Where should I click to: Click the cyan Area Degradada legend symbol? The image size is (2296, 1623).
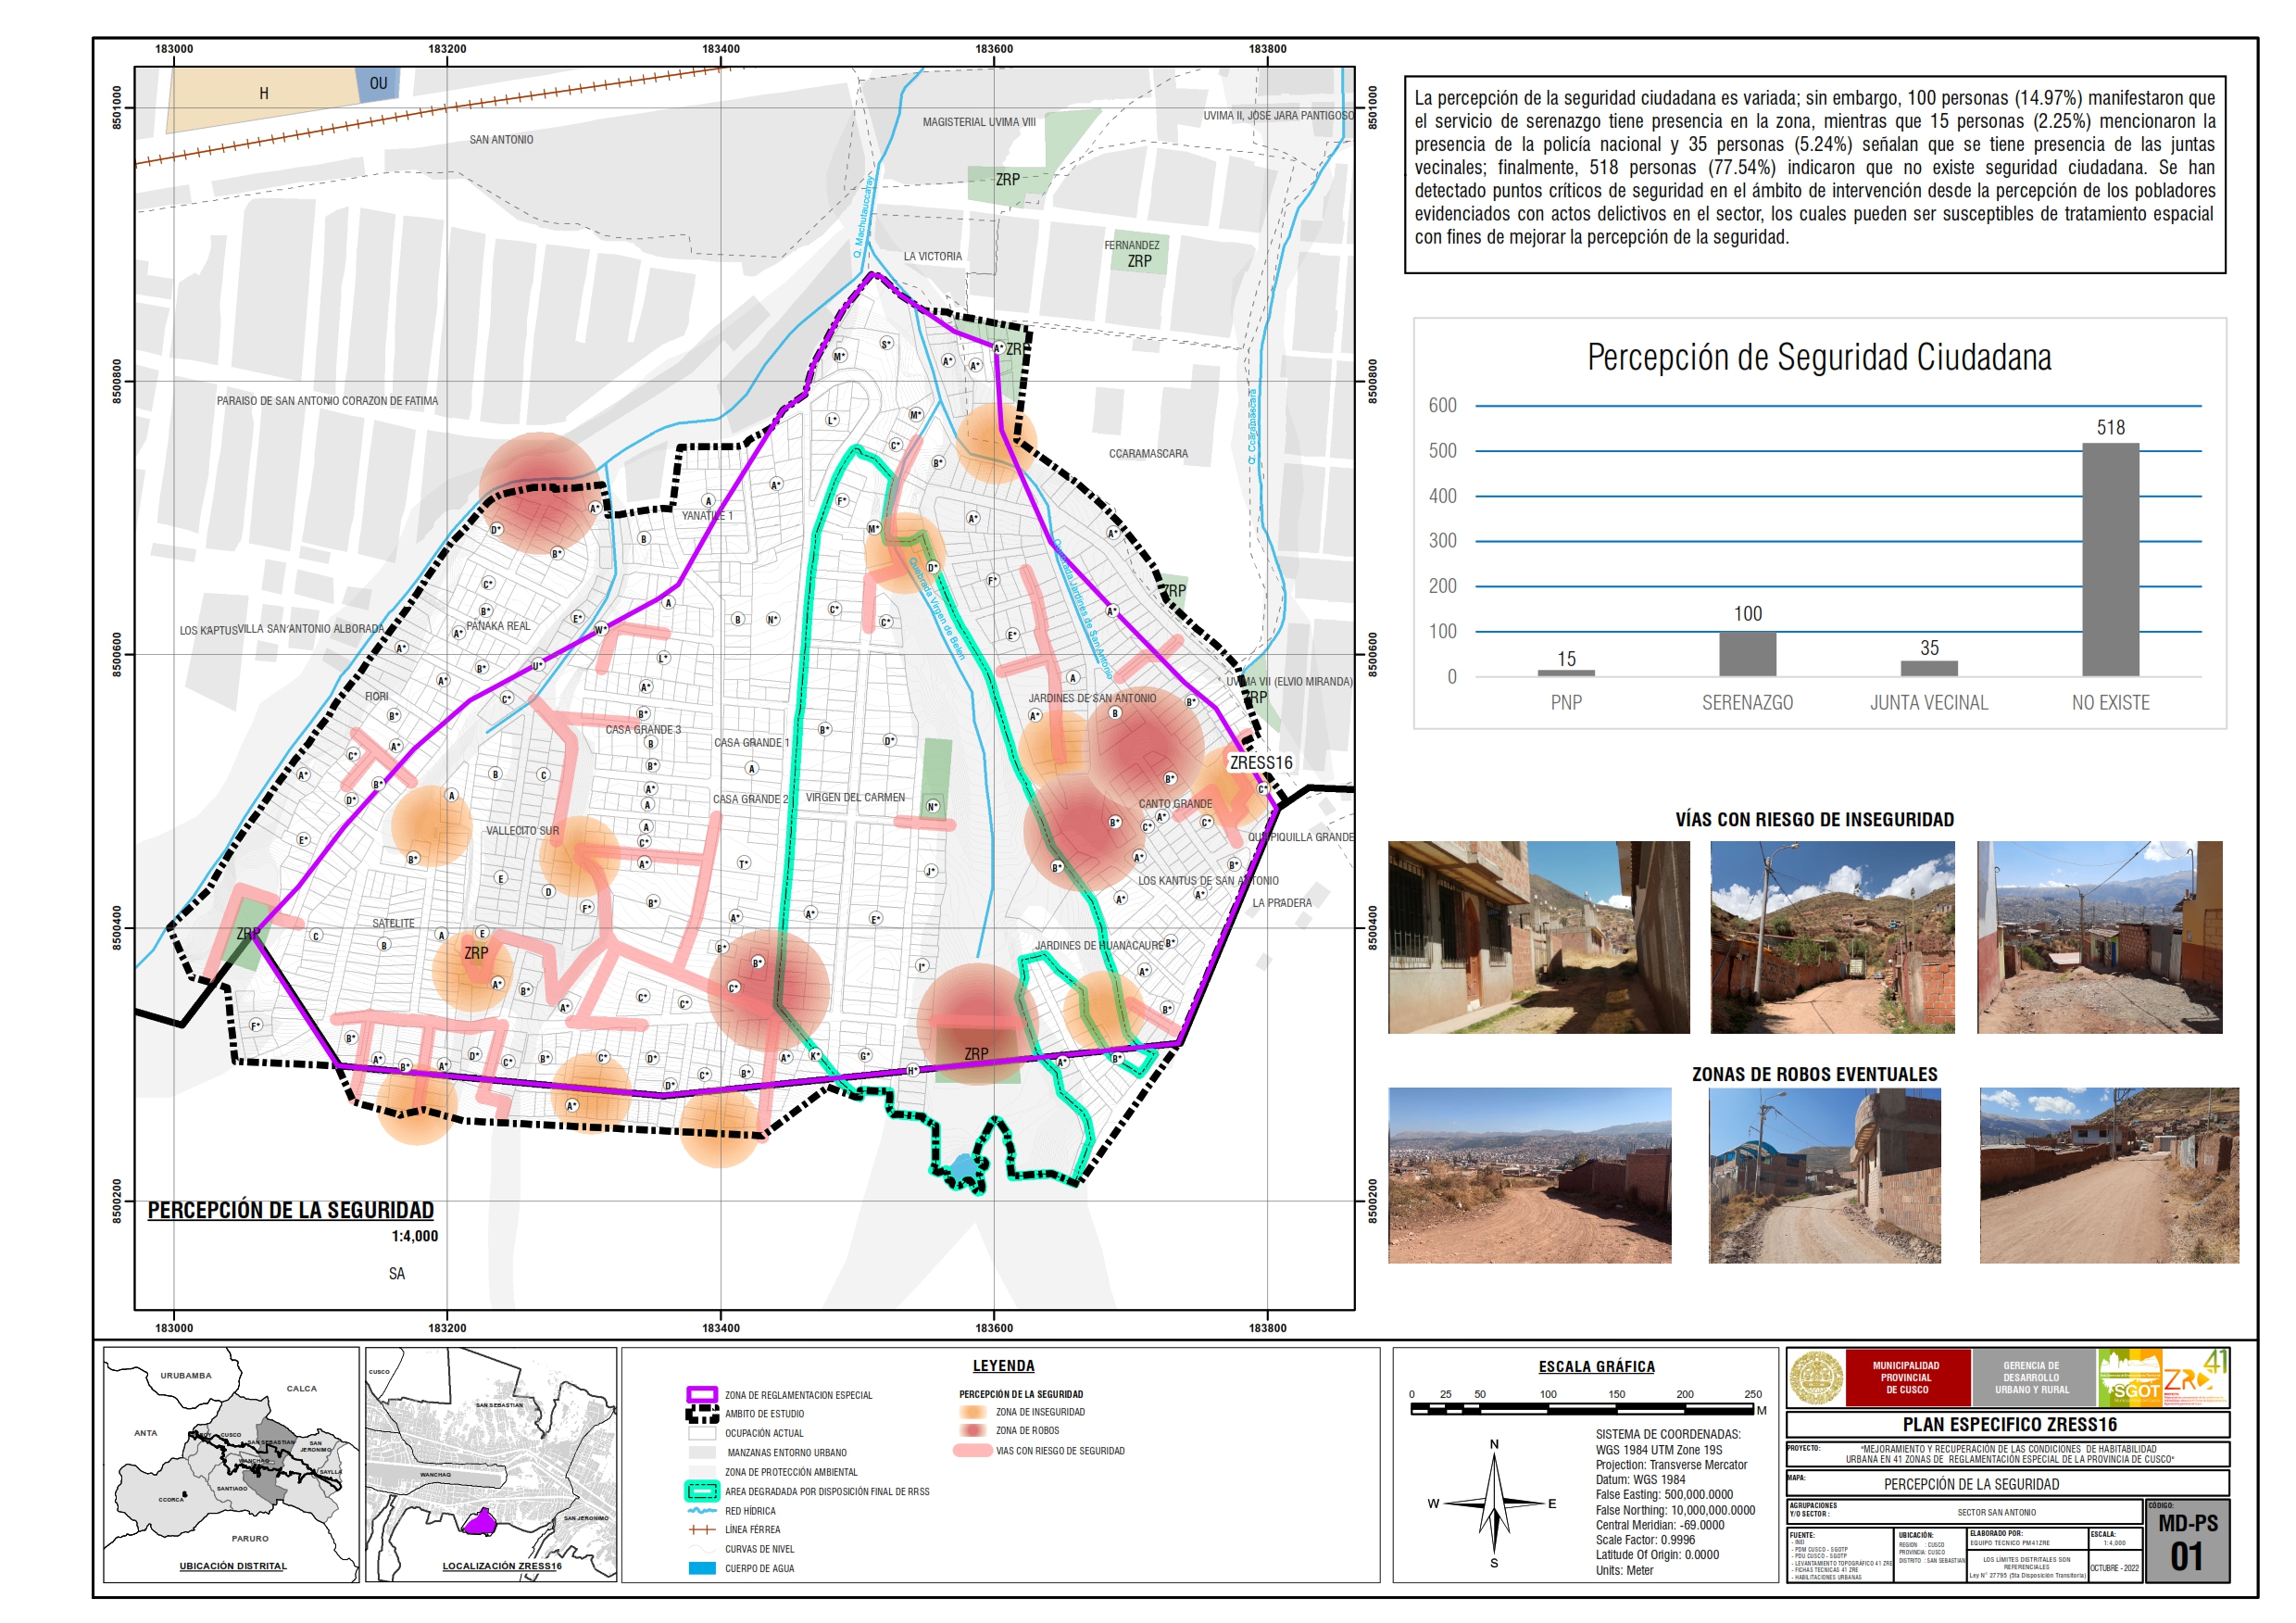click(702, 1491)
